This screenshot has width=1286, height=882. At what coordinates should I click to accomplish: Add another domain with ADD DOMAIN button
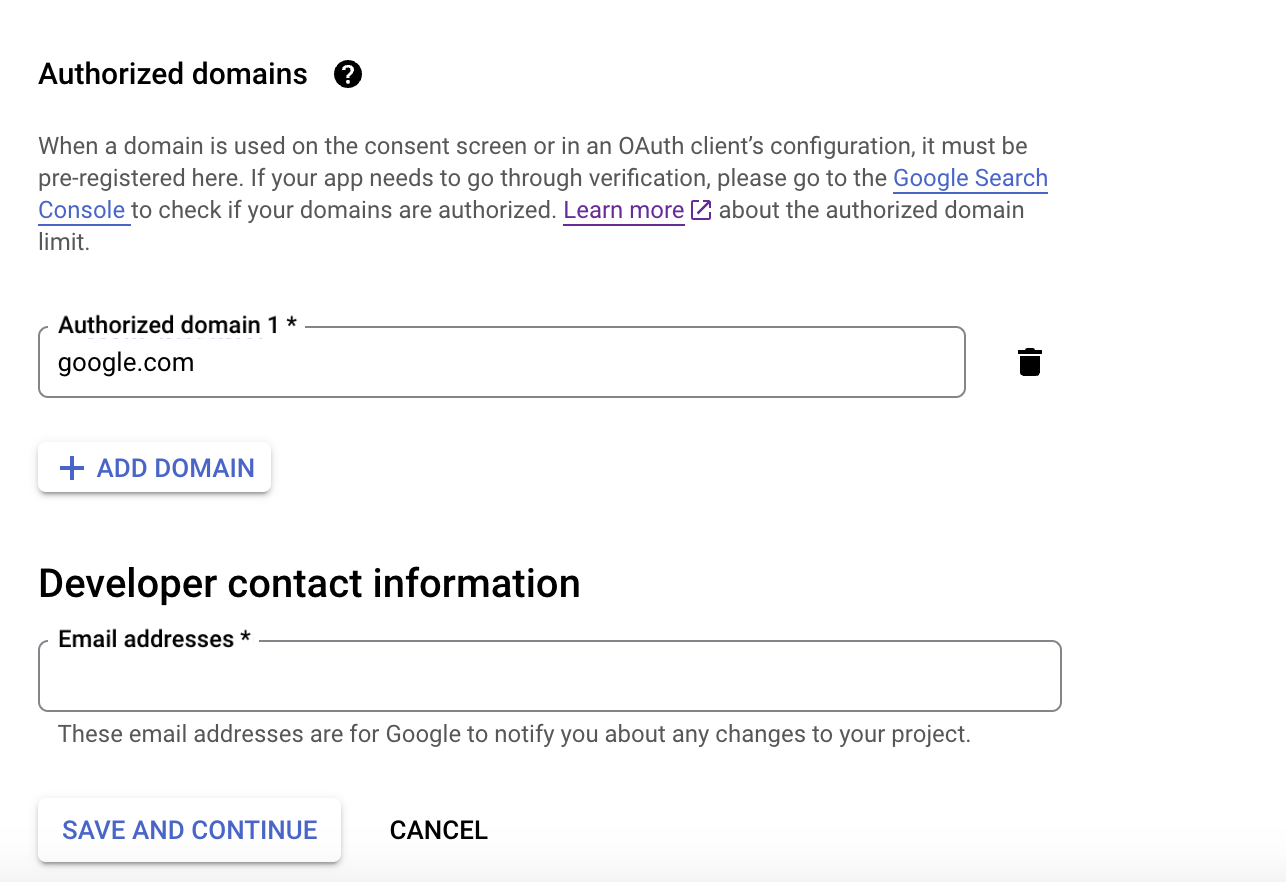[x=155, y=468]
